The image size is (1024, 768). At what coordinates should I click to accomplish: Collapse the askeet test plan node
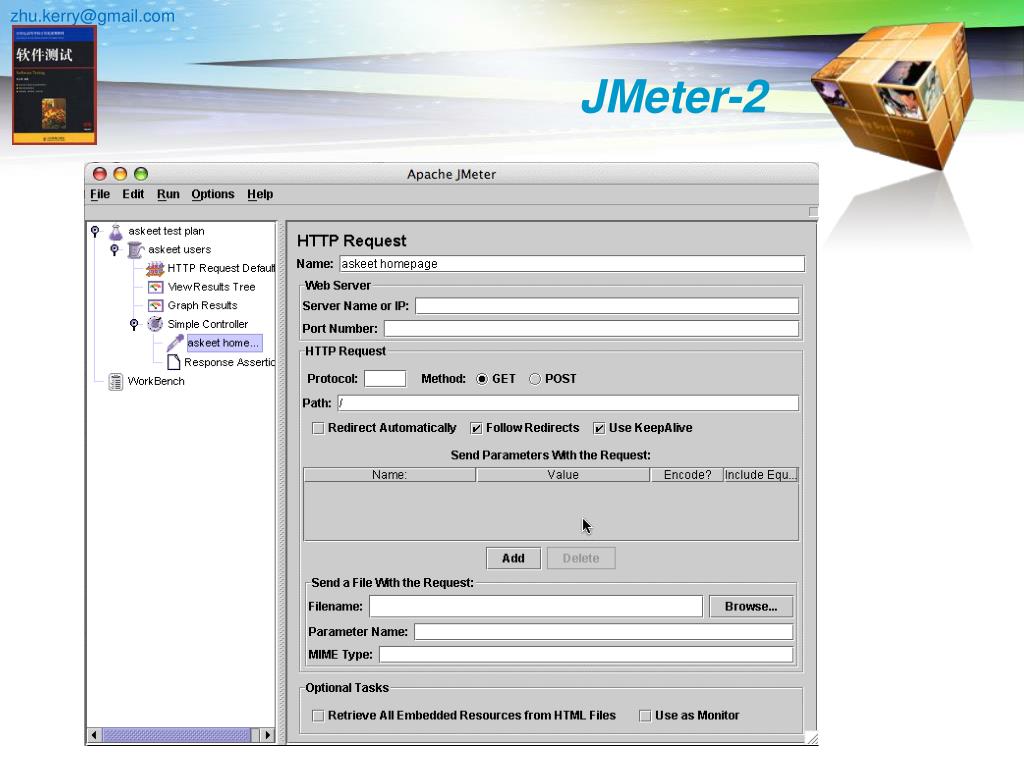coord(95,231)
